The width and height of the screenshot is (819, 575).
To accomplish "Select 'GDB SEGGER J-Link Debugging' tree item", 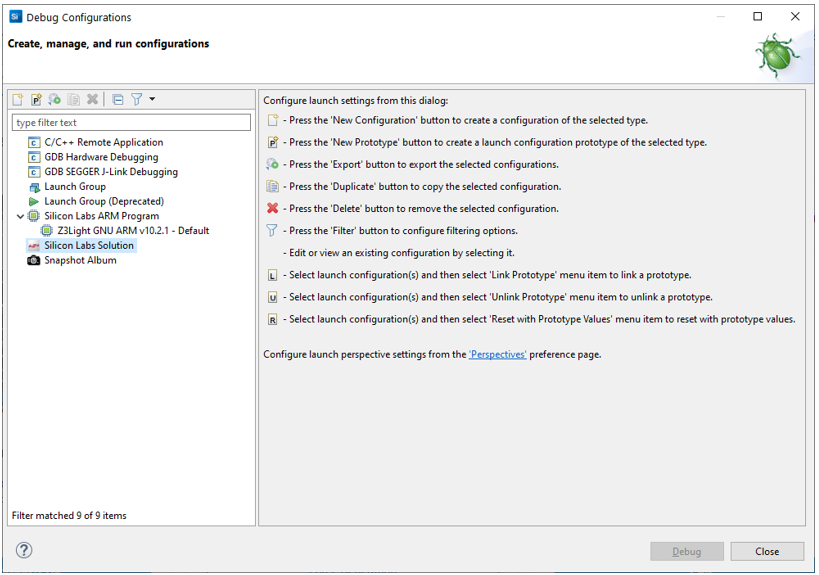I will (x=111, y=172).
